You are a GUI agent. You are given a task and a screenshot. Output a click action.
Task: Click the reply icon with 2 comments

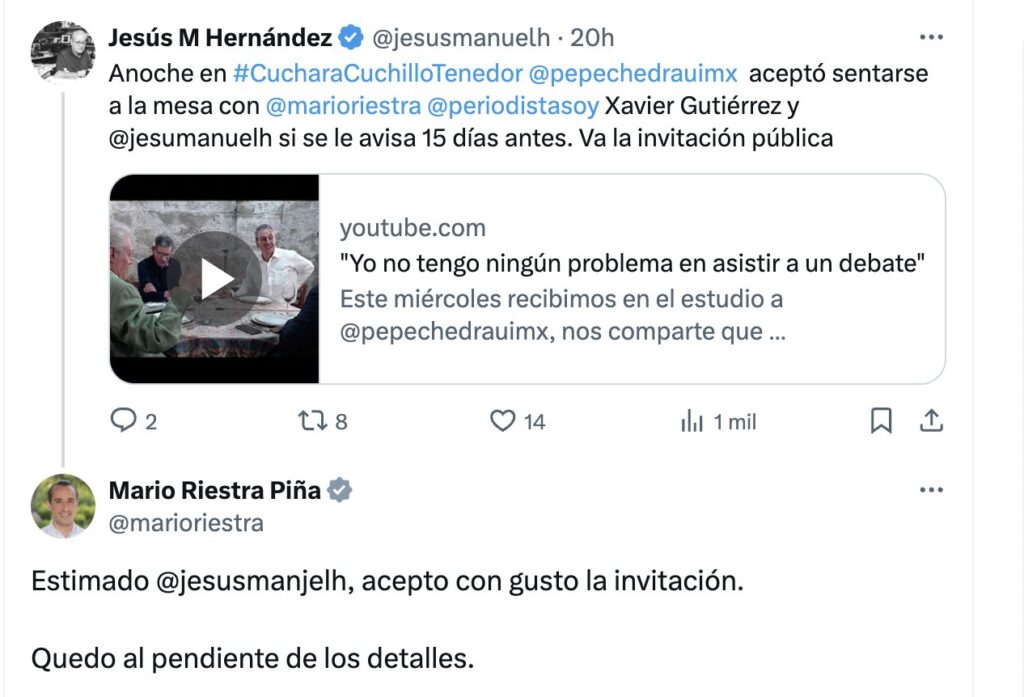point(123,421)
